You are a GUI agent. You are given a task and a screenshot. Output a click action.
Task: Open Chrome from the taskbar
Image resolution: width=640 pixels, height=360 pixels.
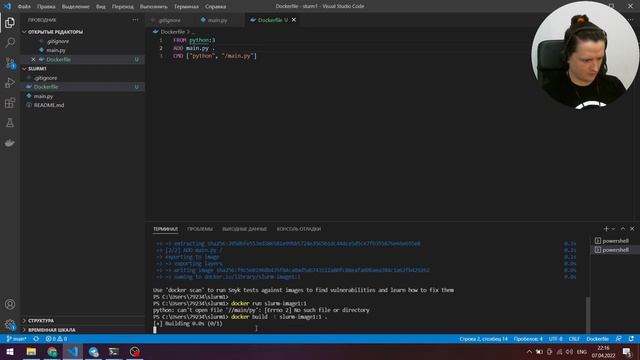coord(52,352)
